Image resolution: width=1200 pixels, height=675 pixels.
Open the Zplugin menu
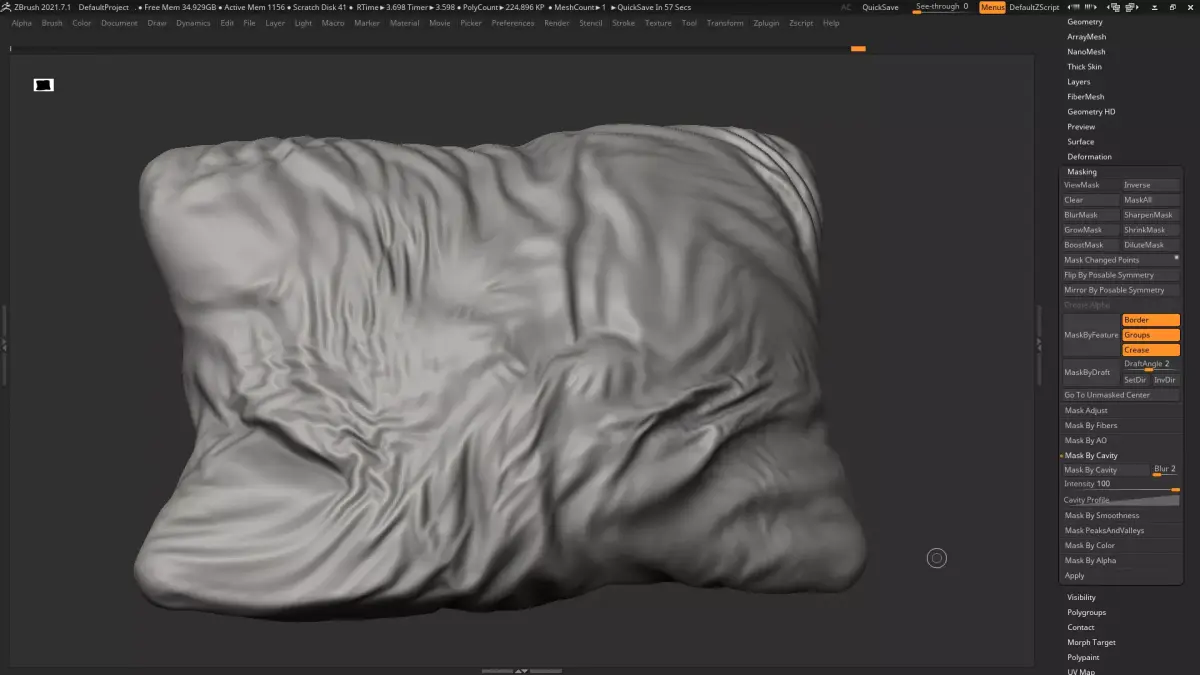coord(766,23)
